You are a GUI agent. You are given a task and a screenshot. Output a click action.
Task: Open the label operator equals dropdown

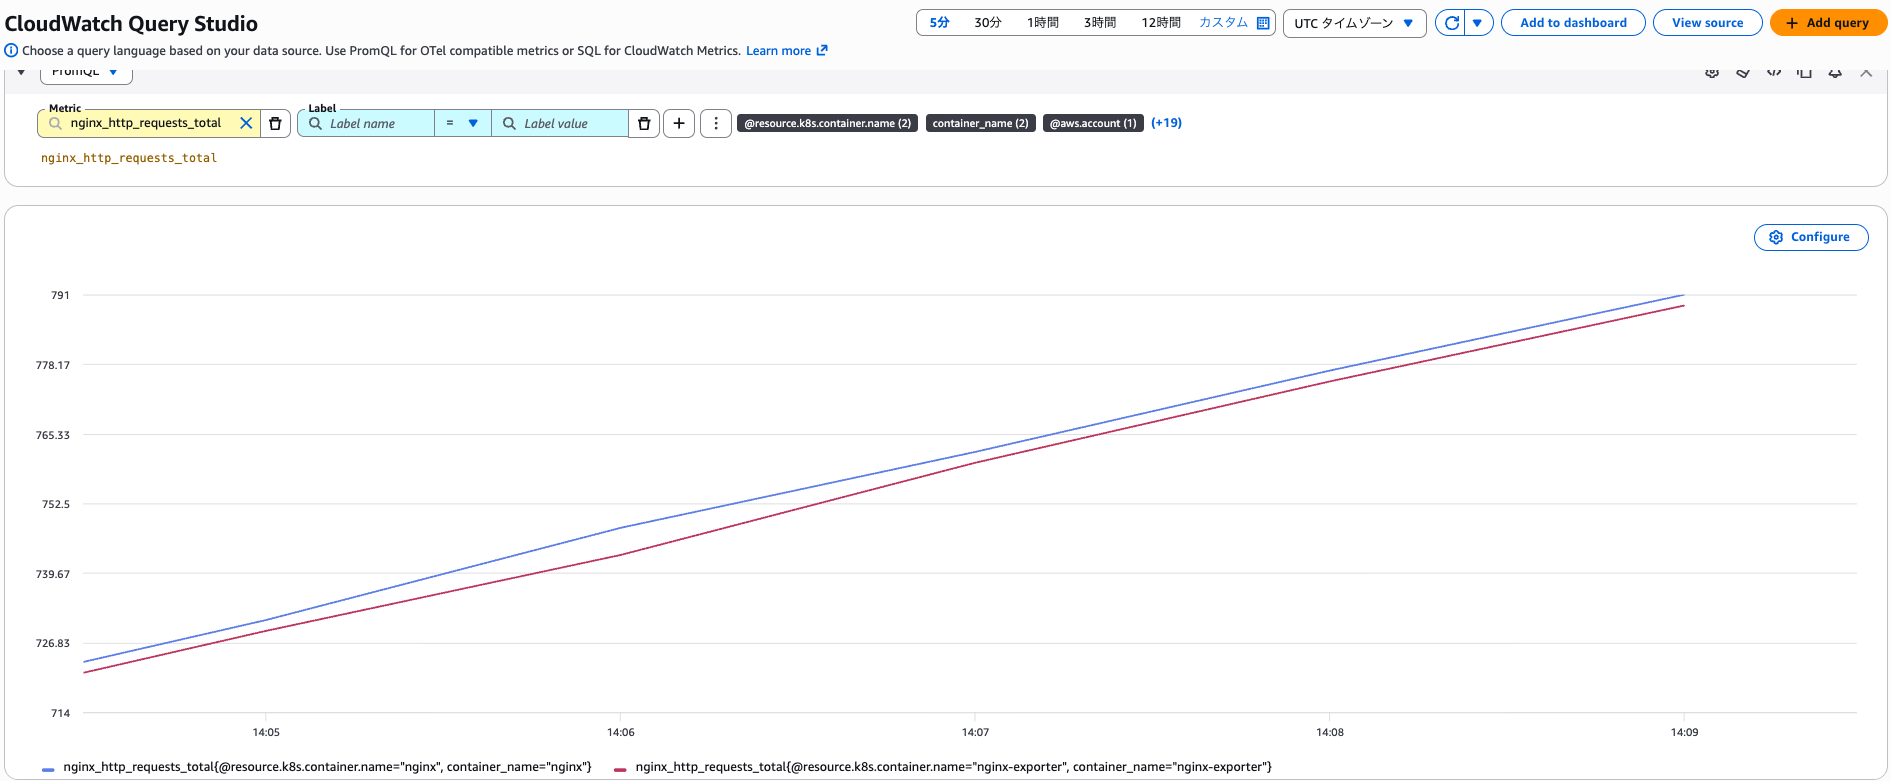tap(462, 123)
